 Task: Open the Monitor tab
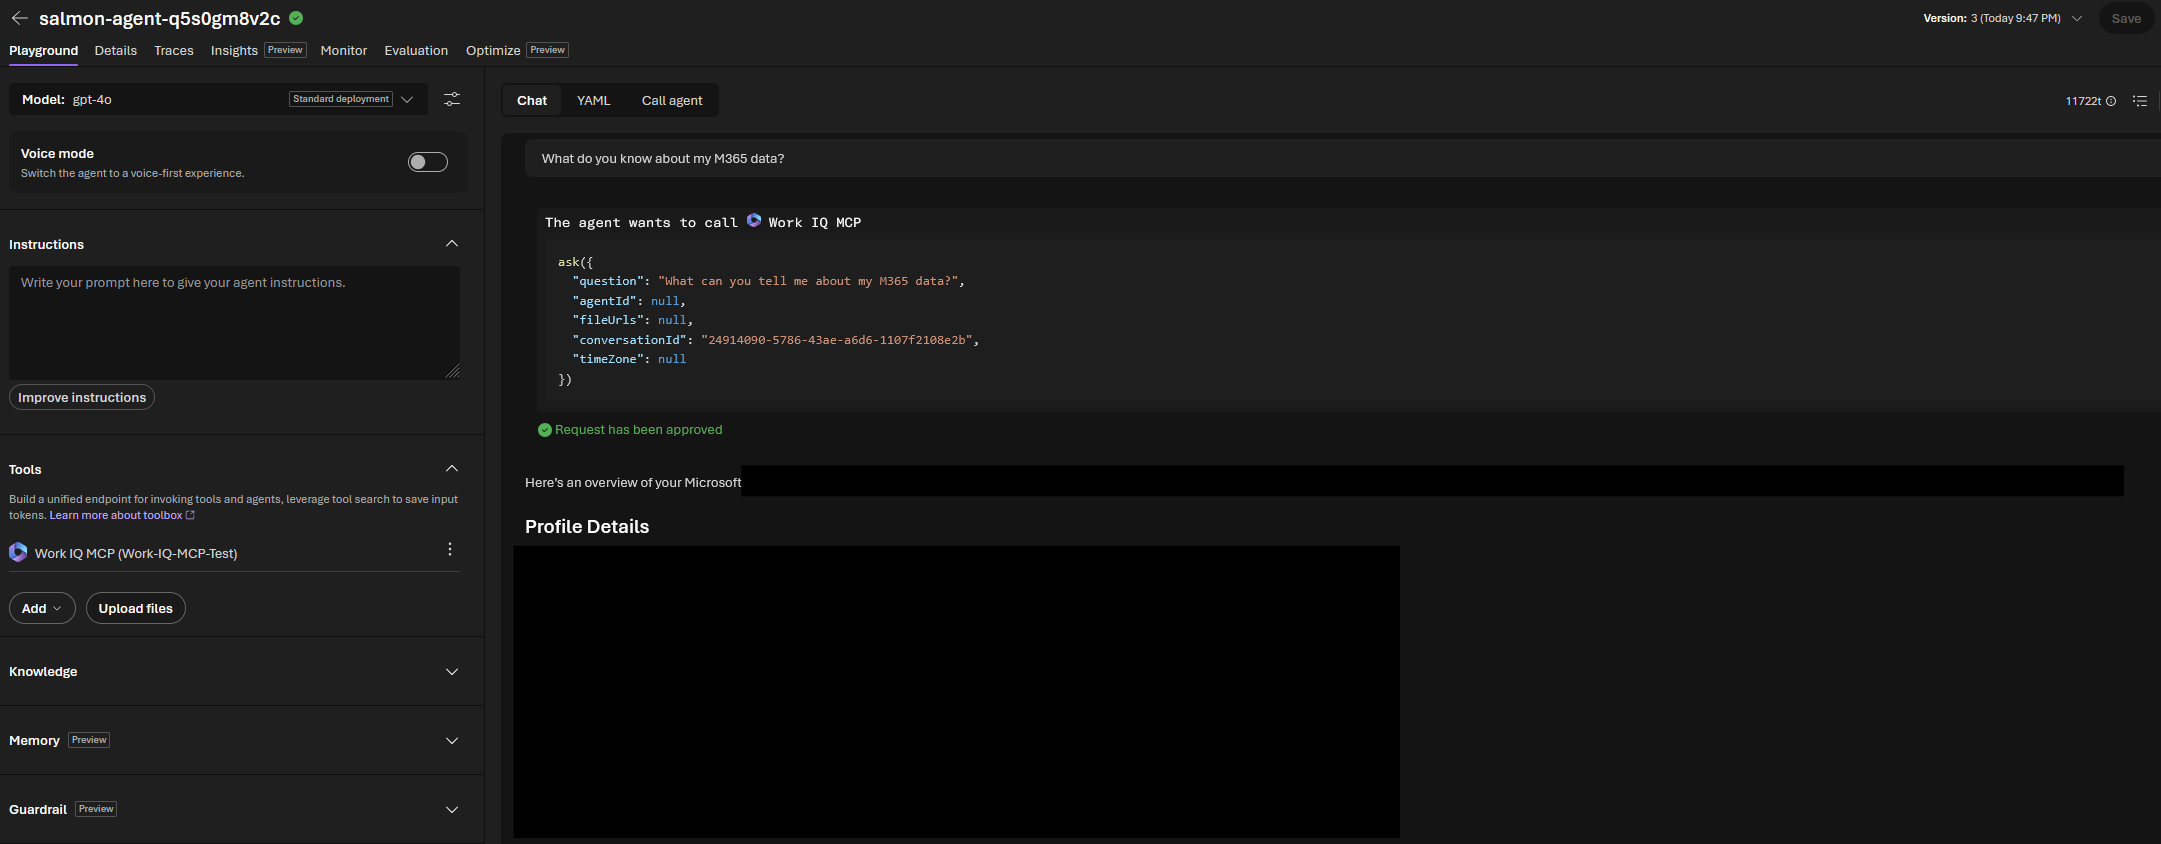tap(344, 50)
